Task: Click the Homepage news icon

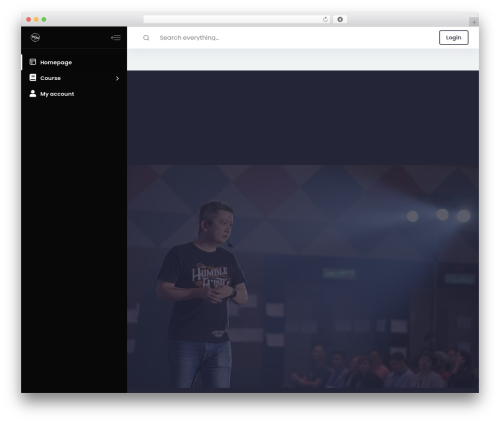Action: (x=33, y=62)
